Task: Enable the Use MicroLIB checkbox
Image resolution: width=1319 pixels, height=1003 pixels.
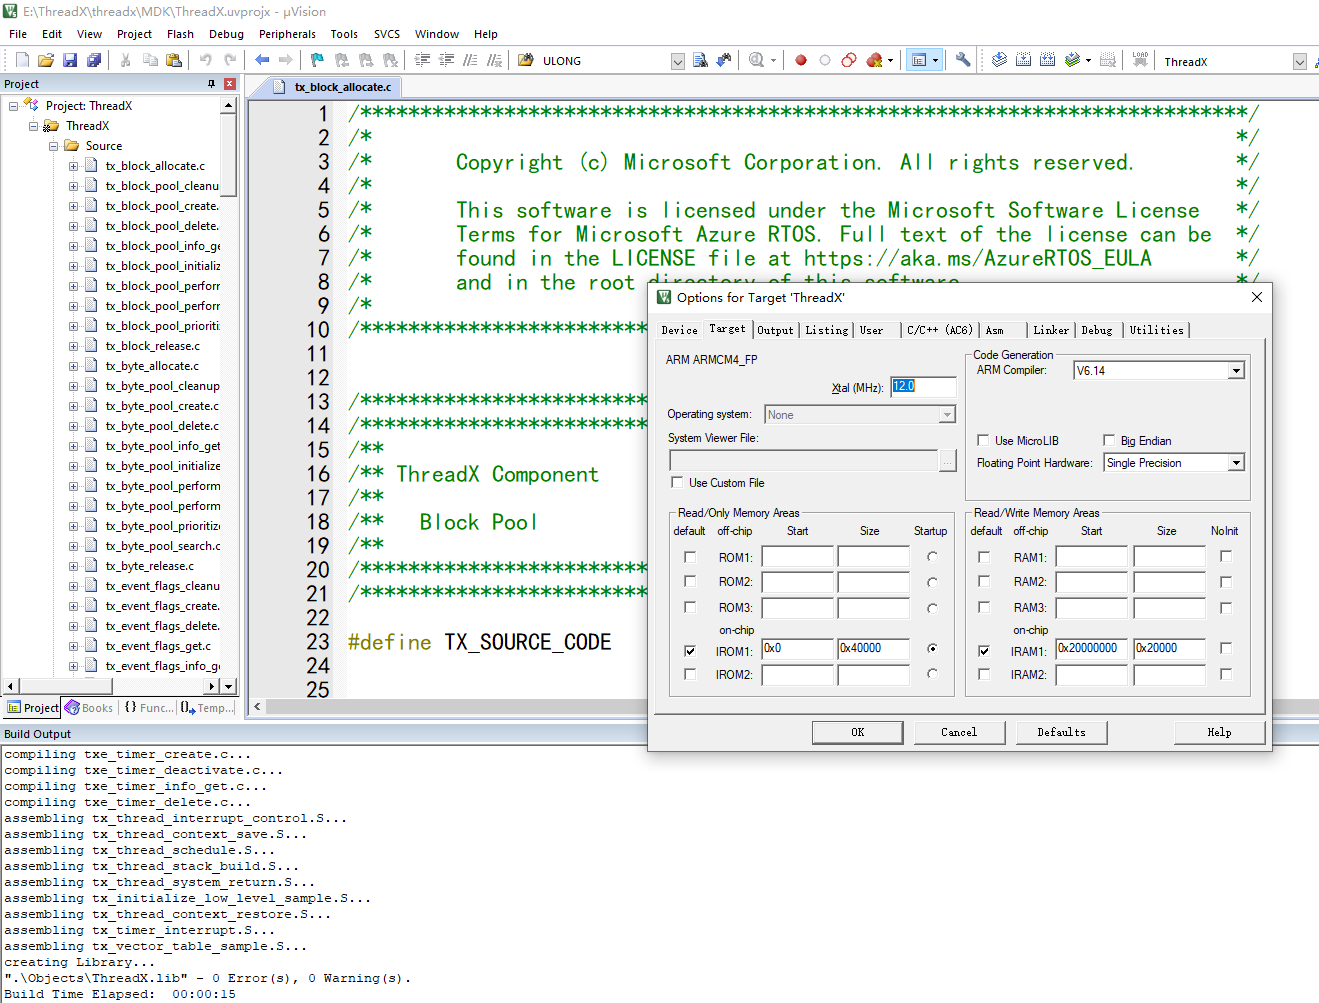Action: click(983, 441)
